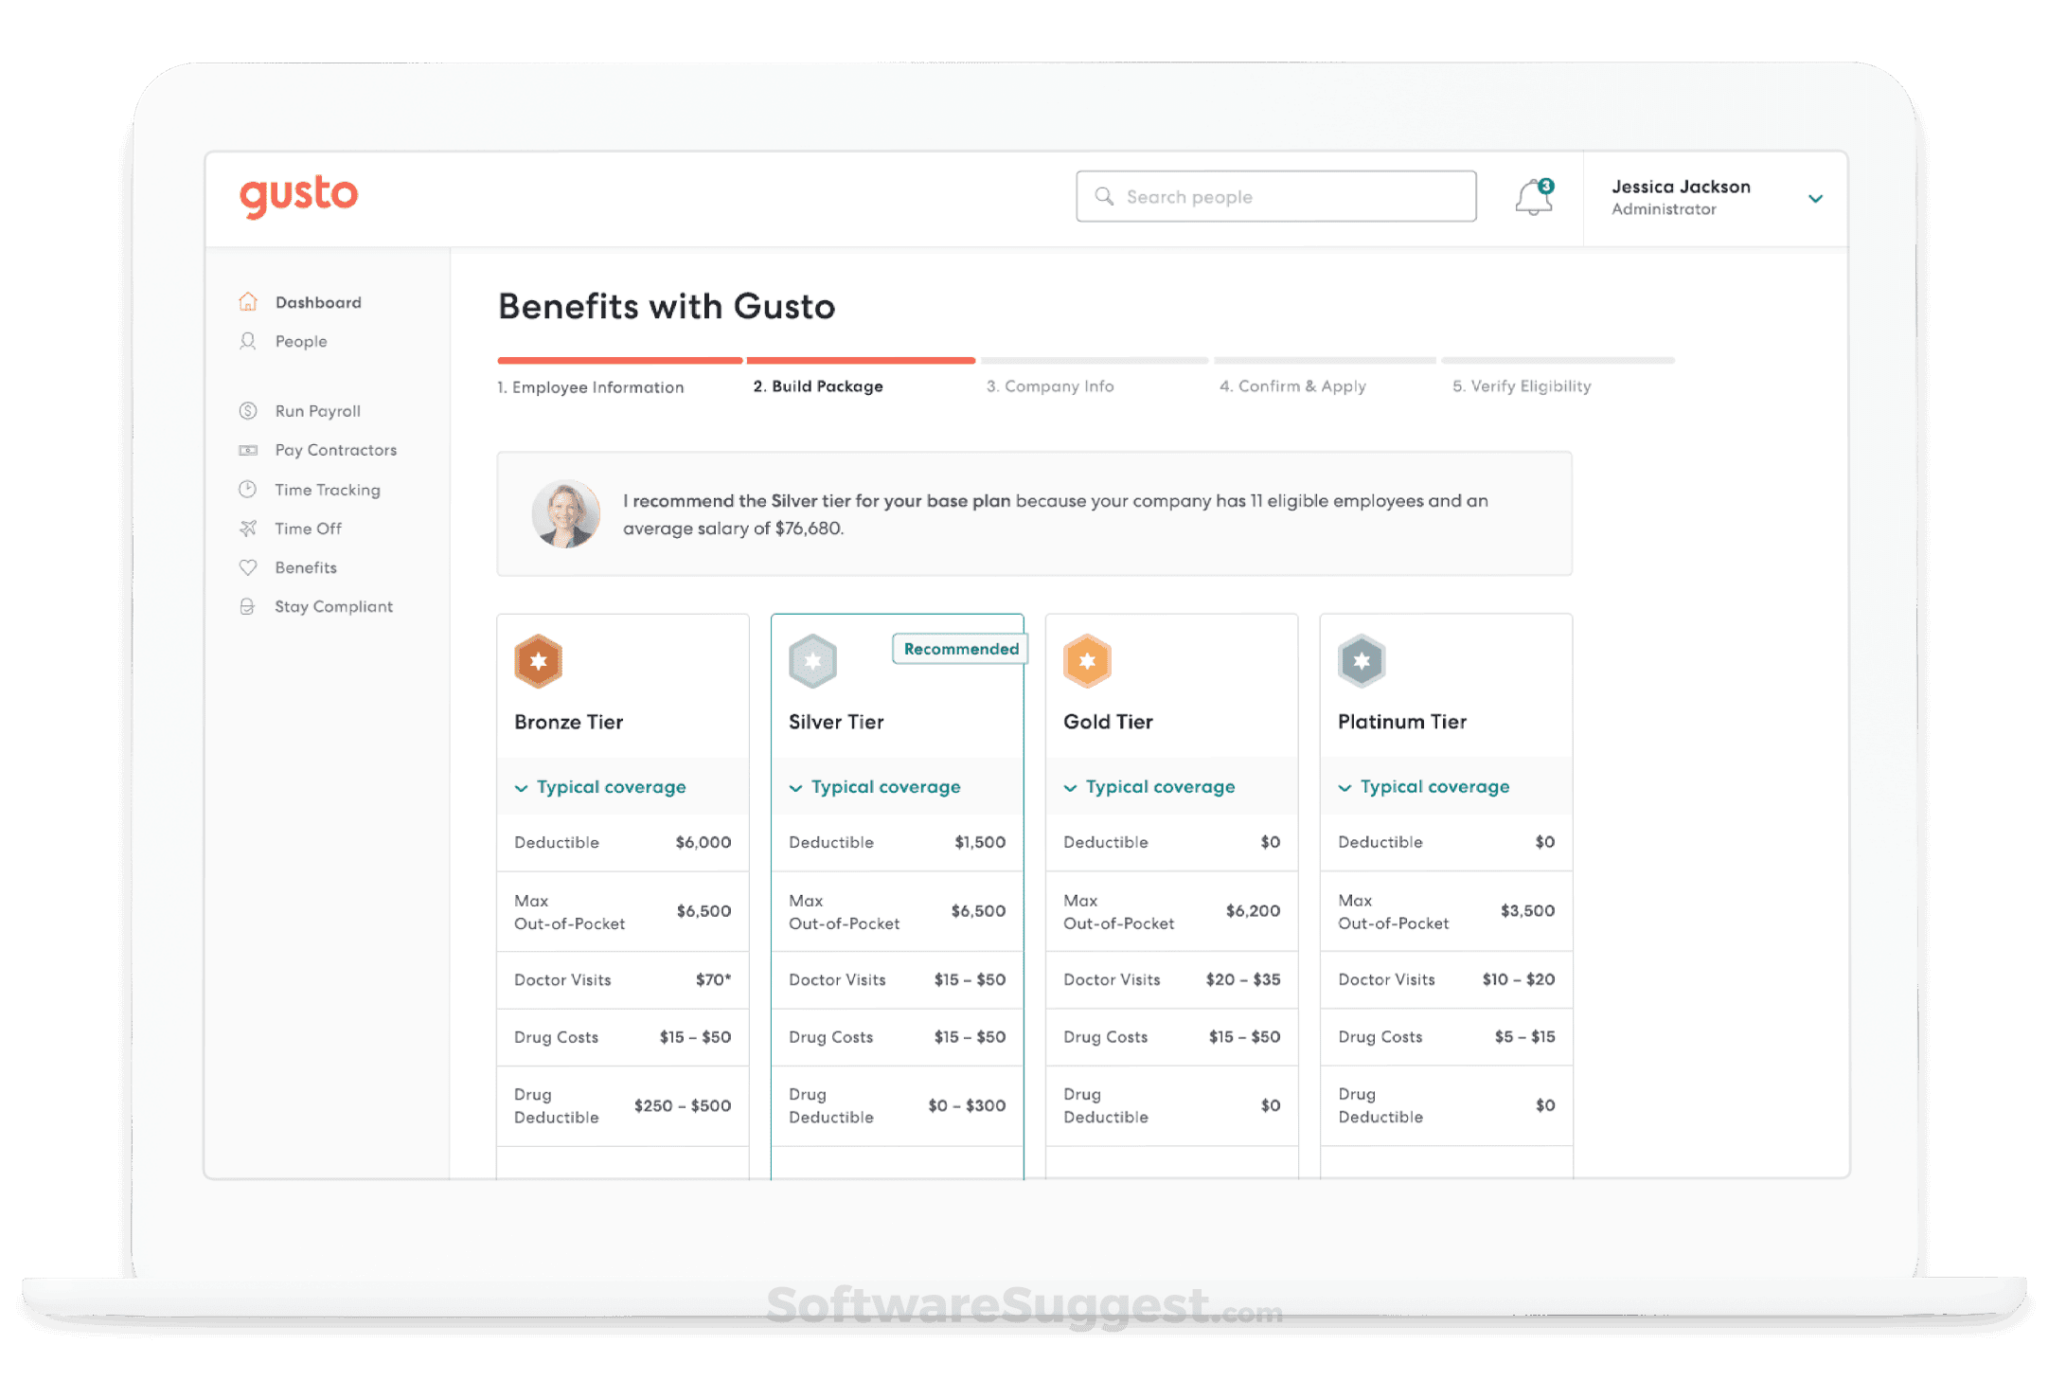The height and width of the screenshot is (1398, 2048).
Task: Toggle the Silver Tier recommended badge
Action: (x=956, y=649)
